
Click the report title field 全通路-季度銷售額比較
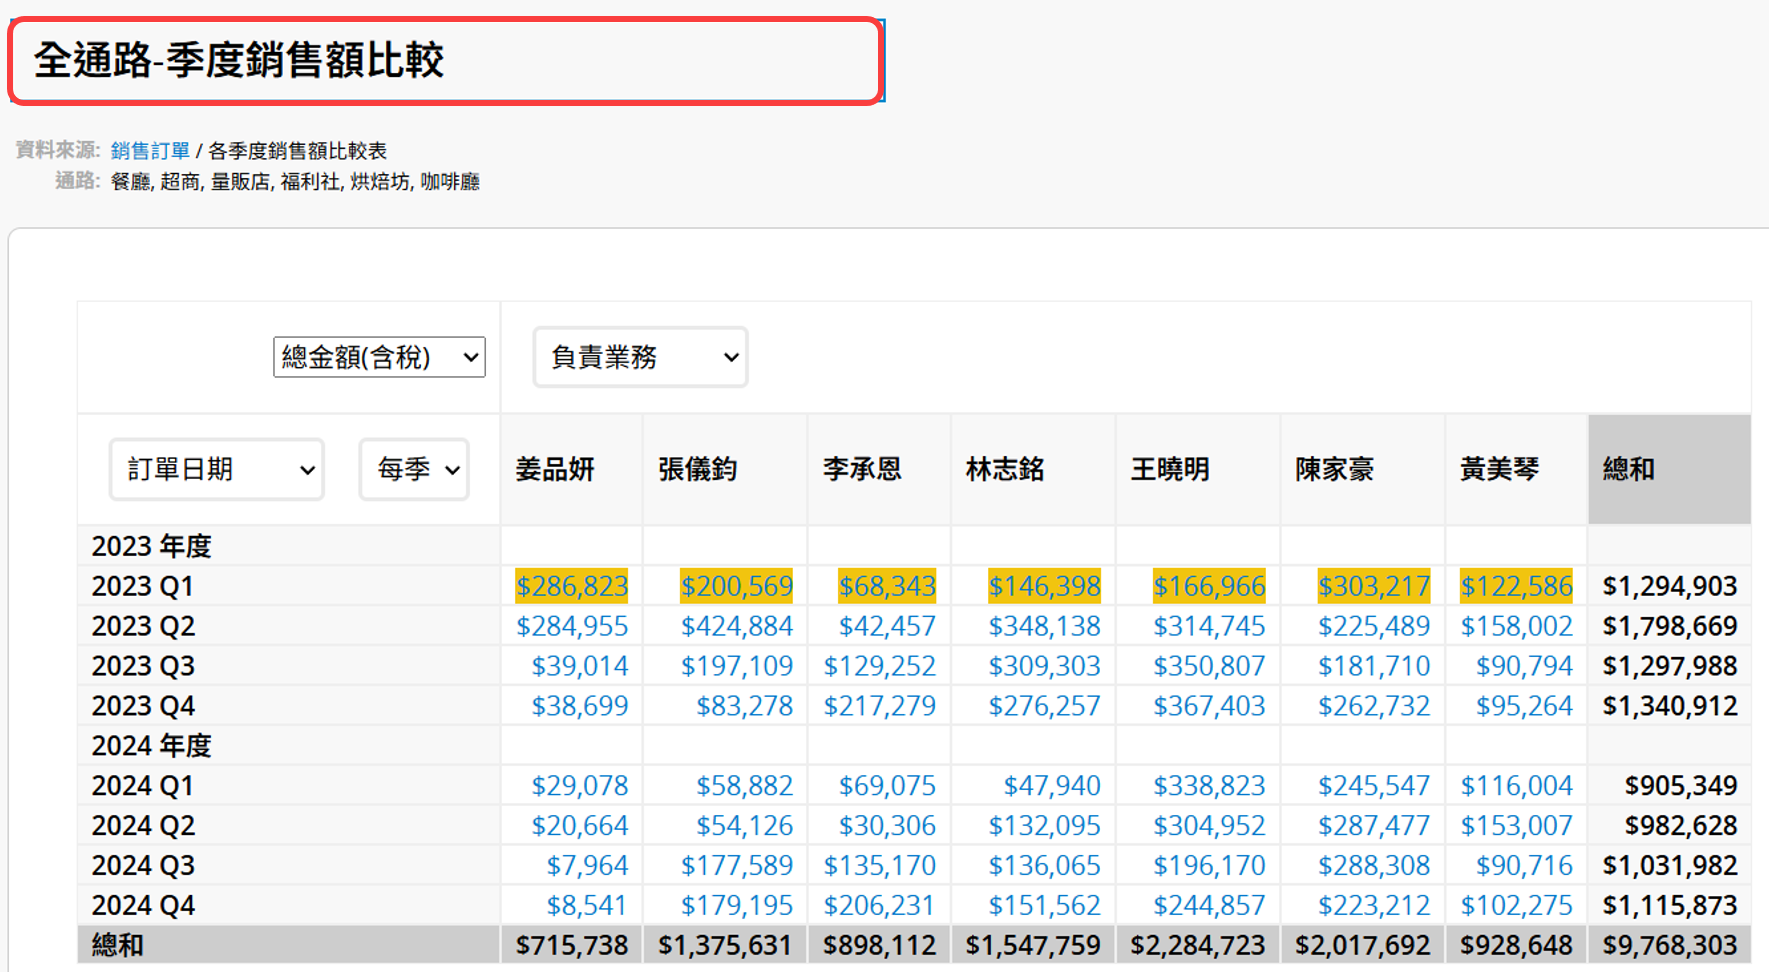click(x=445, y=61)
